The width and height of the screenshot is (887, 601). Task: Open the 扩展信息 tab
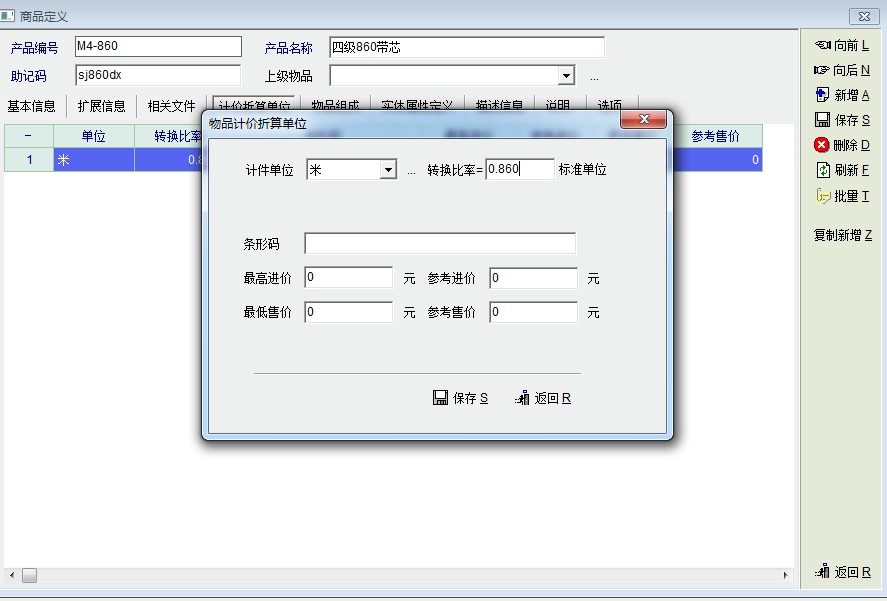click(102, 106)
